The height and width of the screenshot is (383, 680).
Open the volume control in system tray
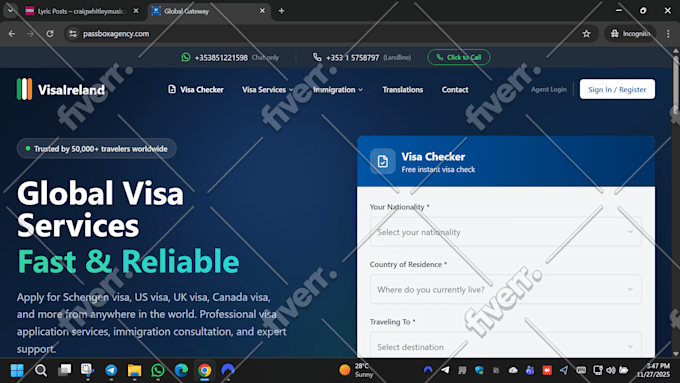(611, 370)
